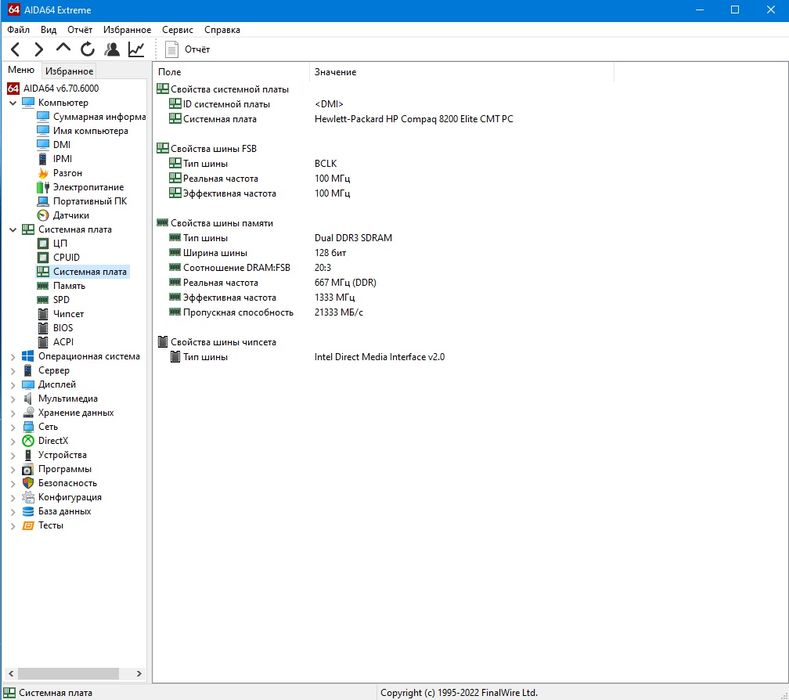Click the ЦП processor icon
The width and height of the screenshot is (789, 700).
(x=43, y=244)
